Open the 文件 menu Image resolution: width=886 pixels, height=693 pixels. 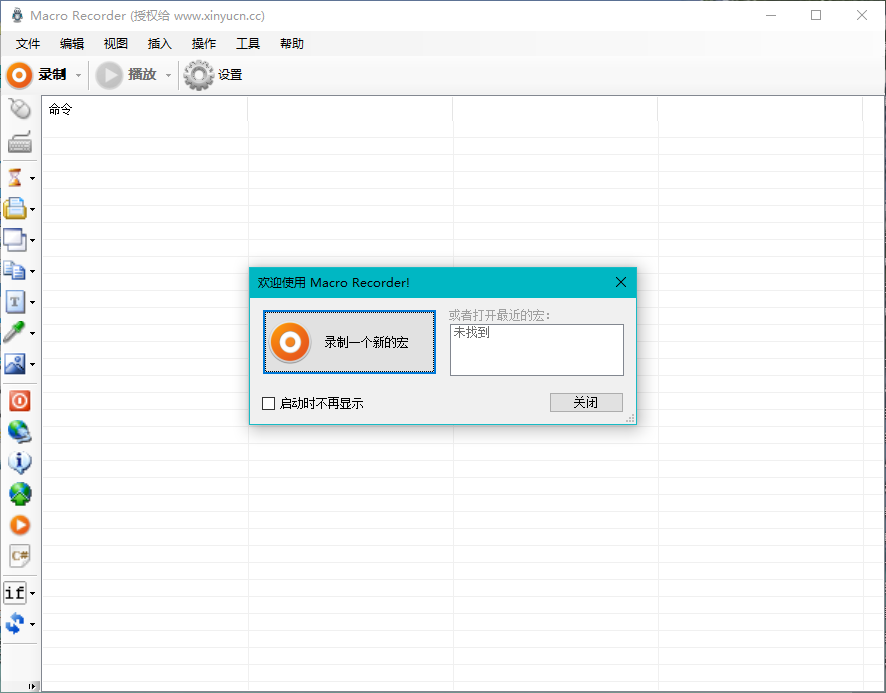point(28,44)
